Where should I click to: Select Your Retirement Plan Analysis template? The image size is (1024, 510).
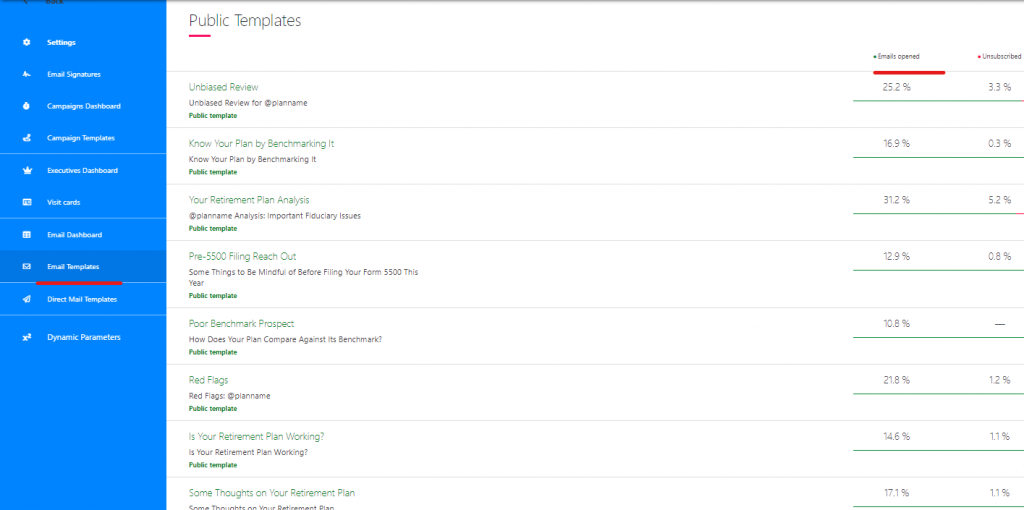point(249,200)
